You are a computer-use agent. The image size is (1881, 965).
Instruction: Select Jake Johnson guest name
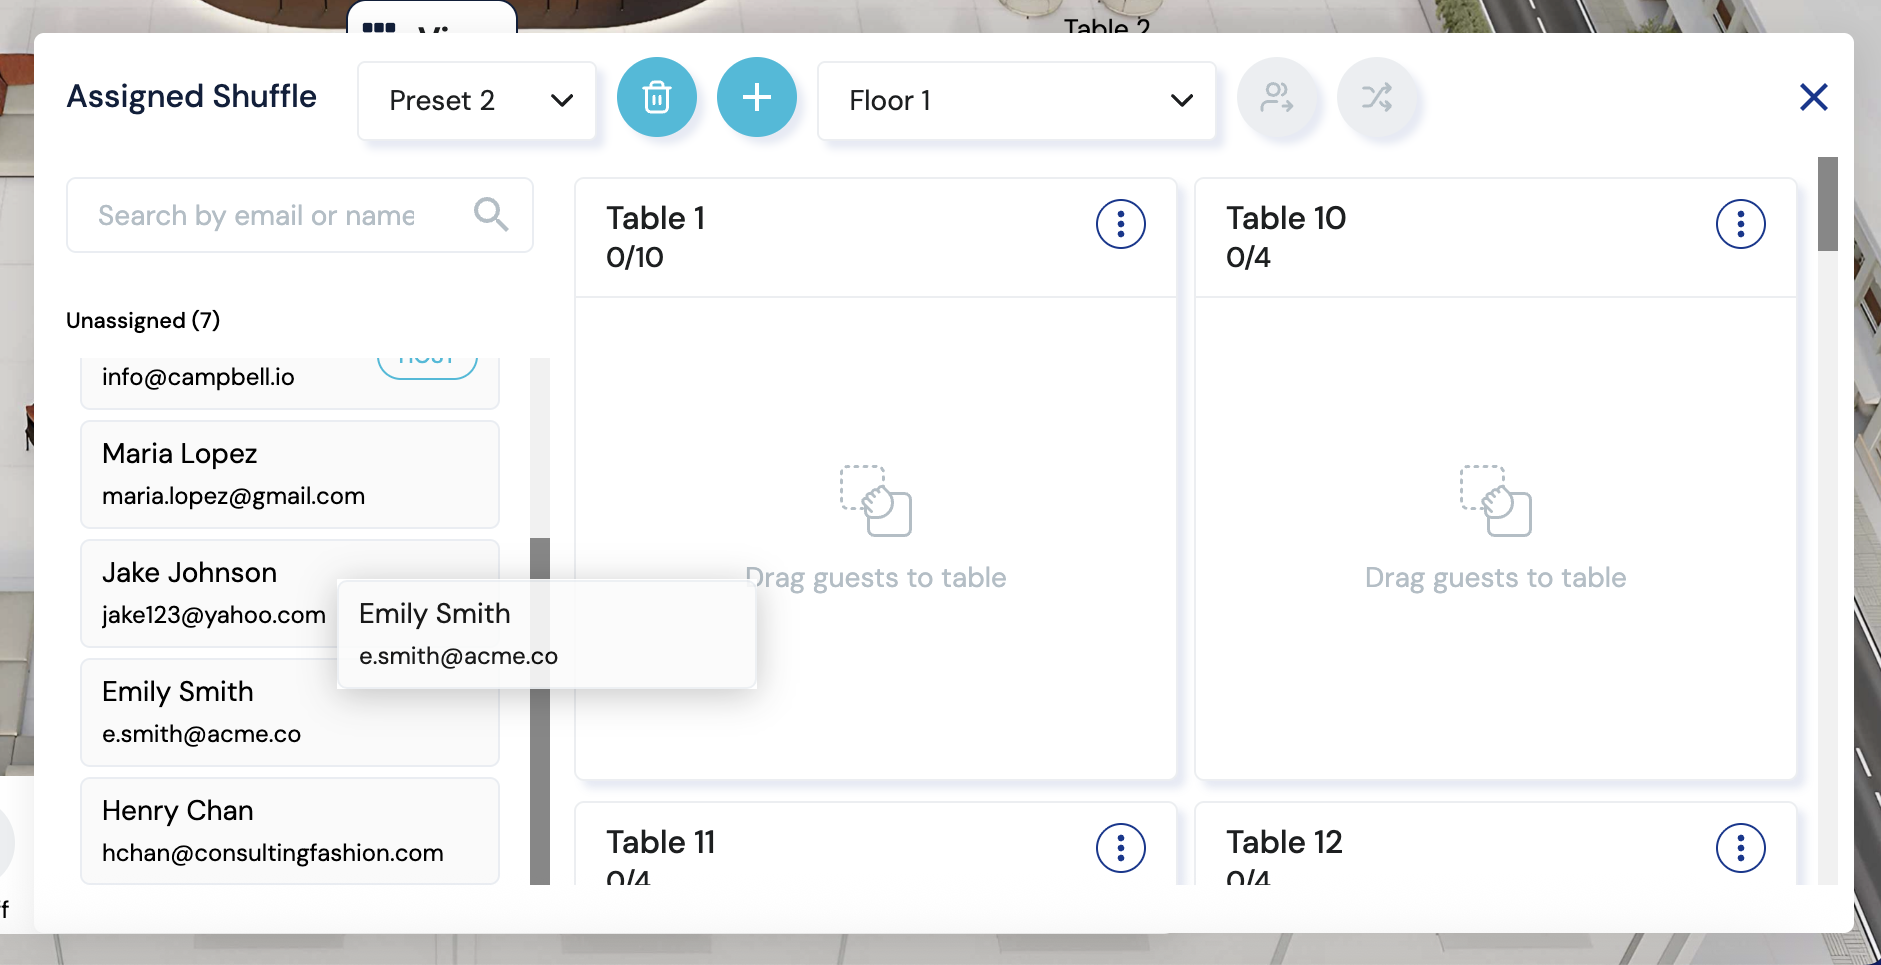(189, 572)
